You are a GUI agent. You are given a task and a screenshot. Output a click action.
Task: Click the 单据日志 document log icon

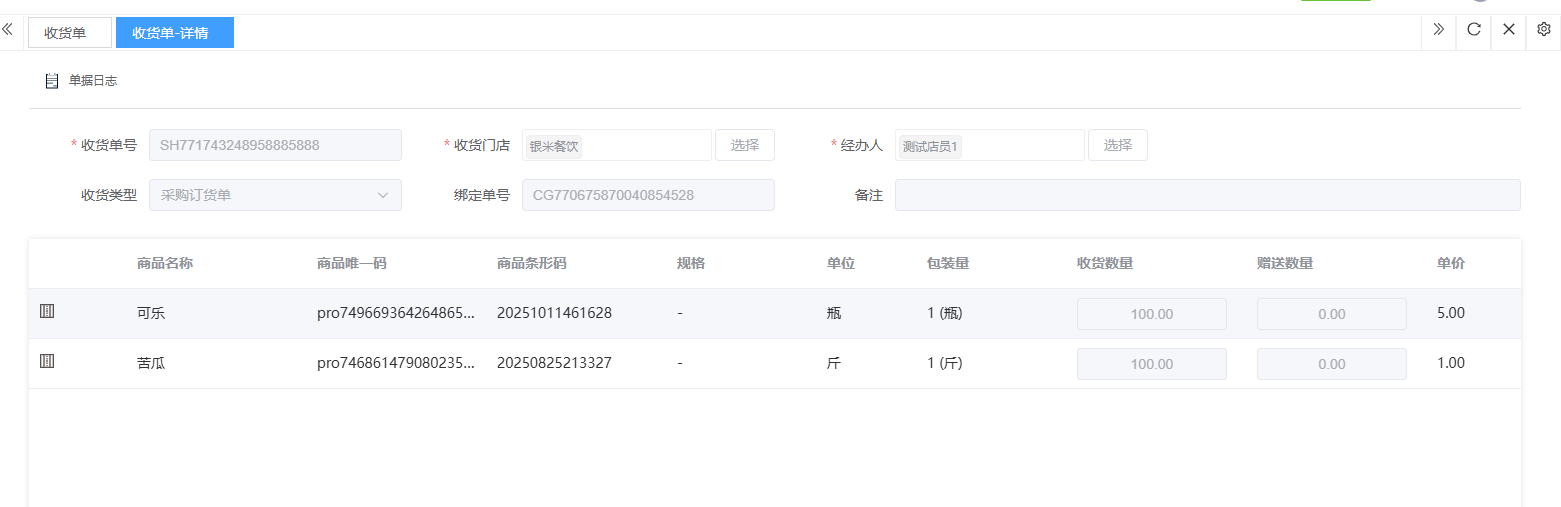coord(52,81)
